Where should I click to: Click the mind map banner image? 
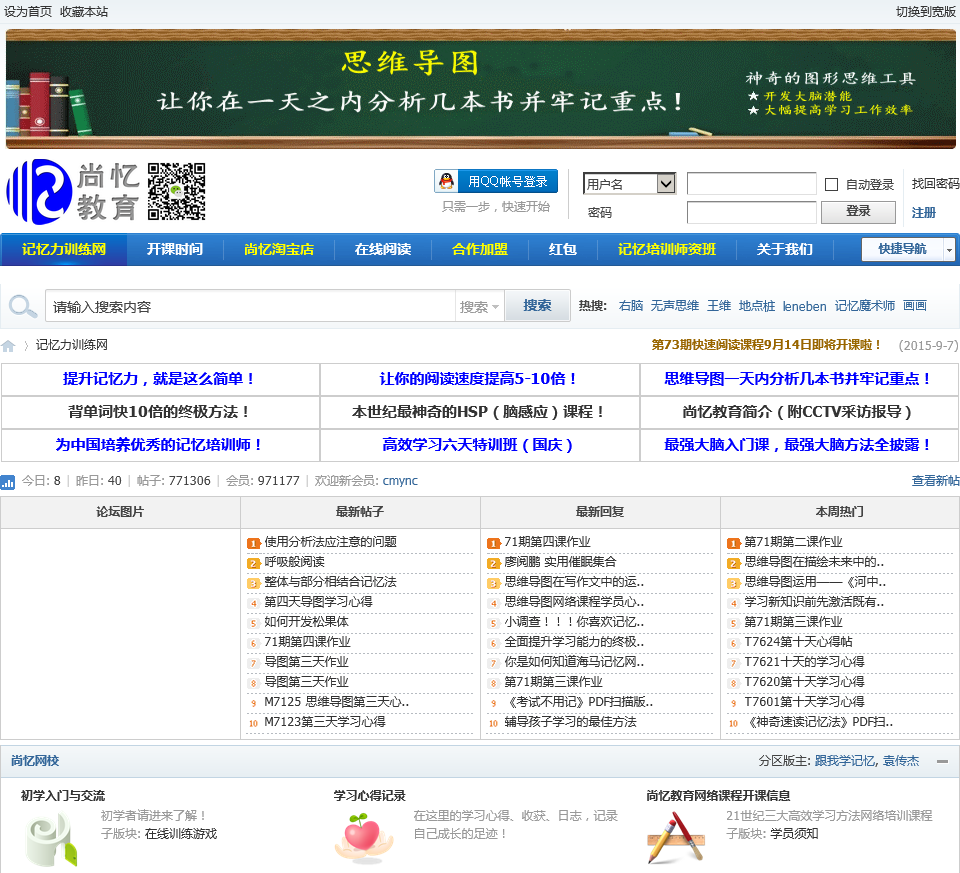click(480, 88)
